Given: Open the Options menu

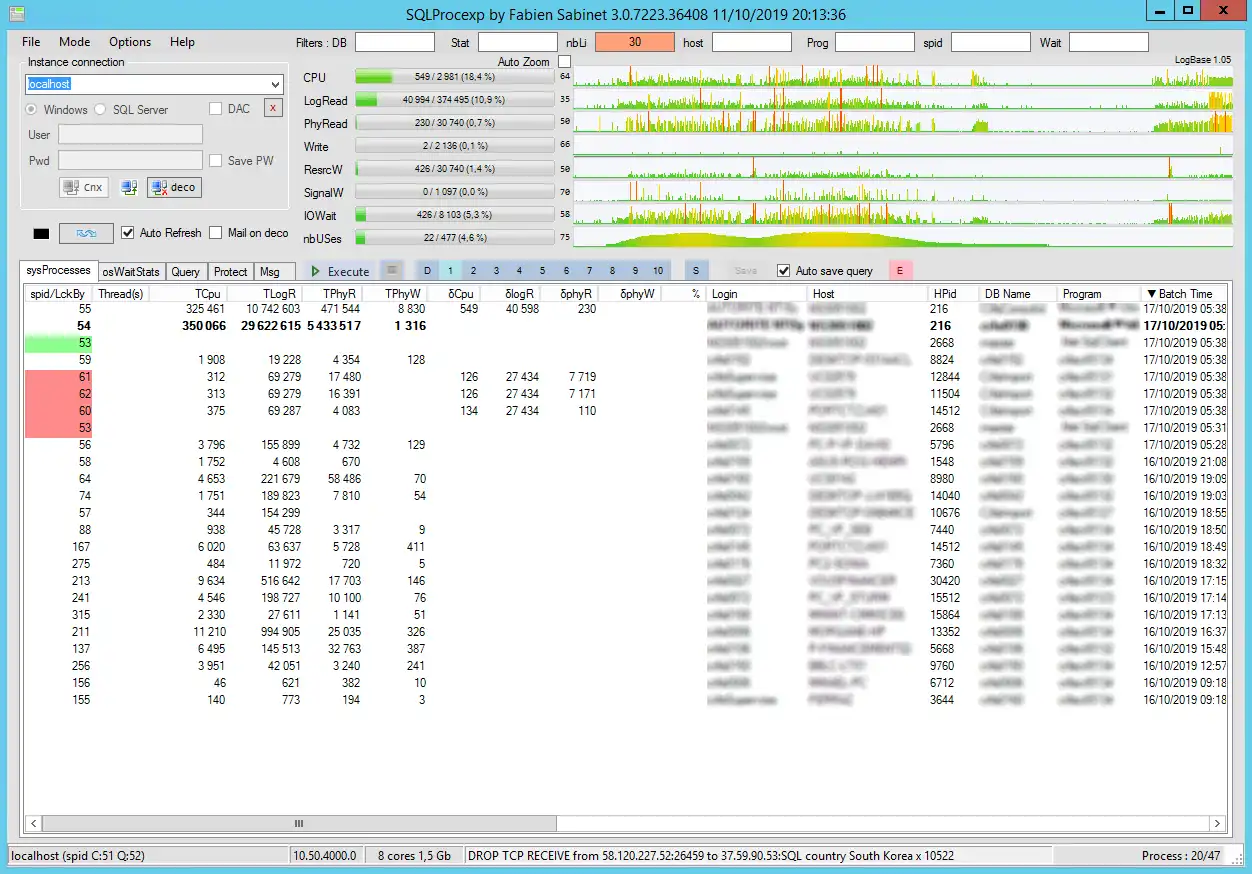Looking at the screenshot, I should point(130,42).
